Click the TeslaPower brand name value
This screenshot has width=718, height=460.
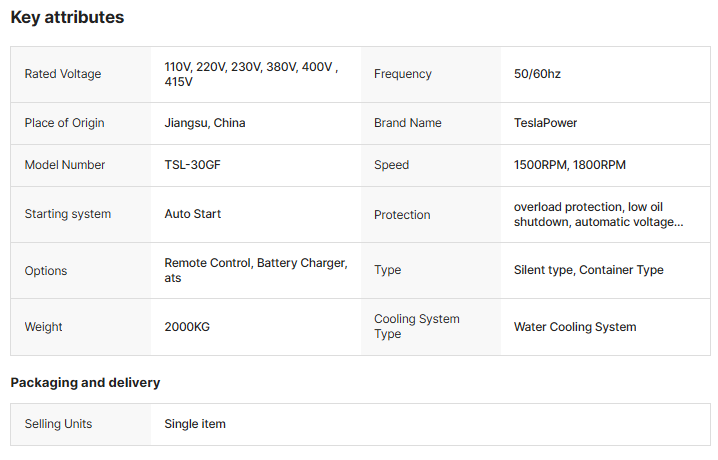pyautogui.click(x=545, y=123)
